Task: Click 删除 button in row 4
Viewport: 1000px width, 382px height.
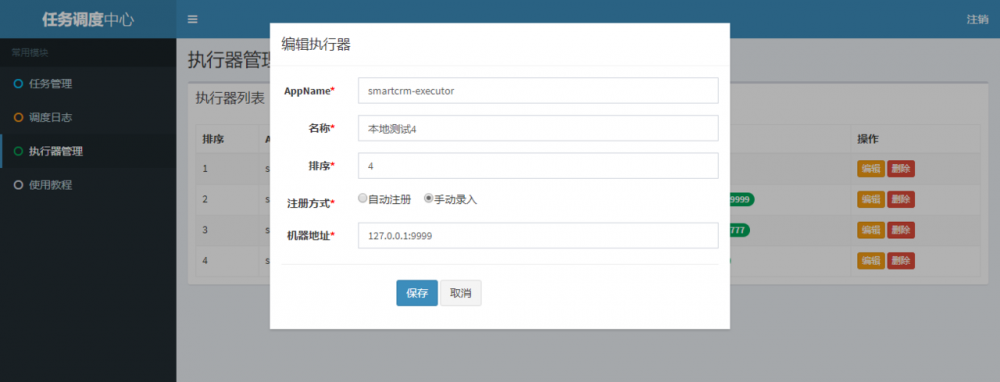Action: pyautogui.click(x=901, y=261)
